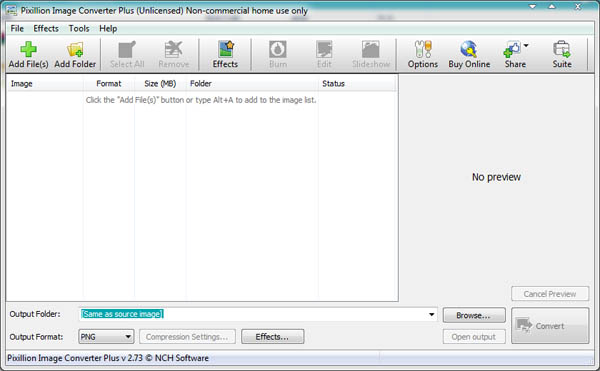This screenshot has width=600, height=371.
Task: Click the Share thumbs-up icon
Action: [512, 49]
